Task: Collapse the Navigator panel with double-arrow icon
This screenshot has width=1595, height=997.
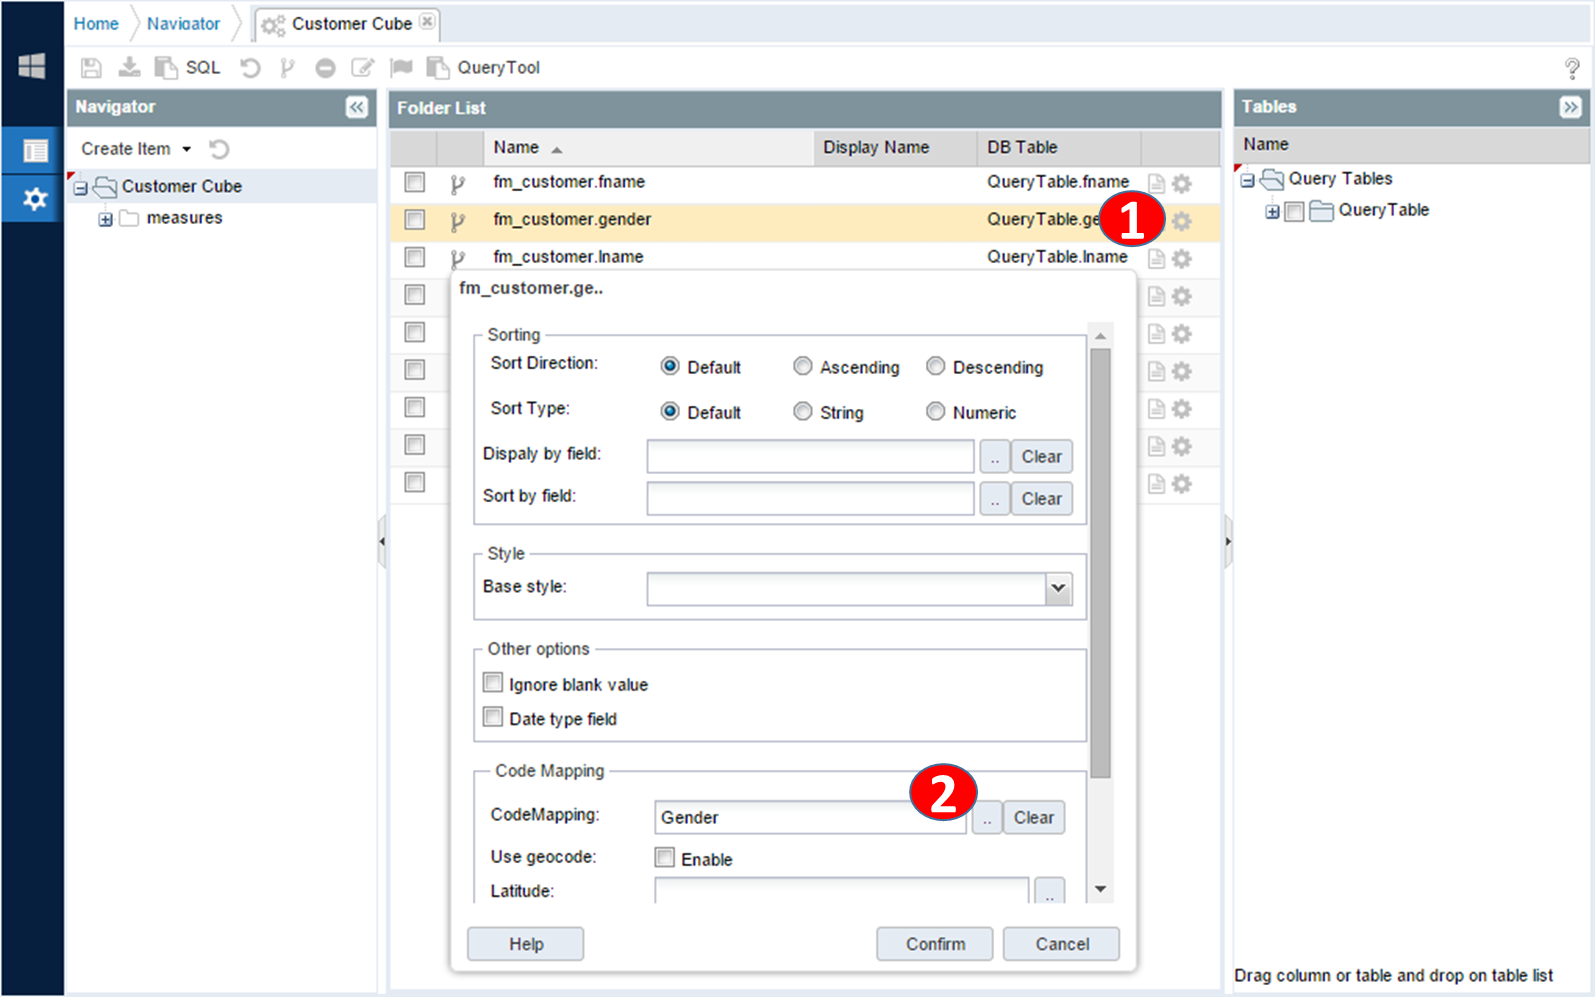Action: (357, 107)
